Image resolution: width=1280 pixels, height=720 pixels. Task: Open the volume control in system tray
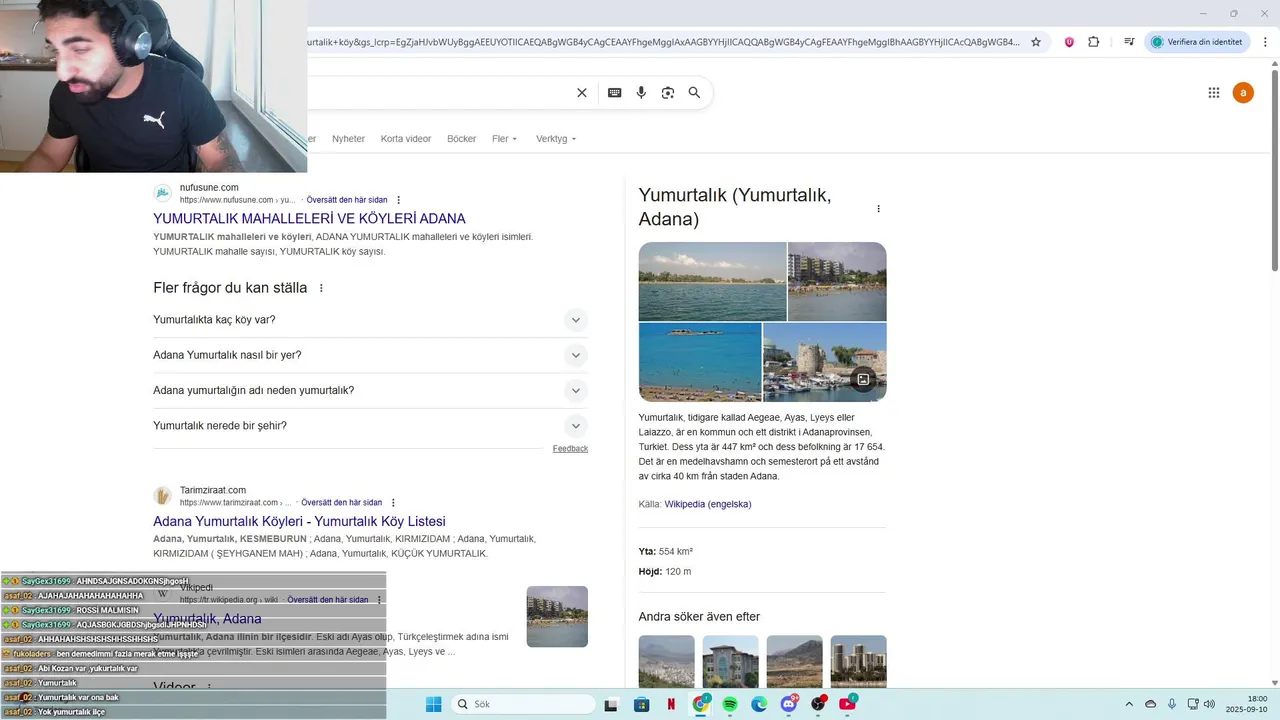pyautogui.click(x=1209, y=704)
